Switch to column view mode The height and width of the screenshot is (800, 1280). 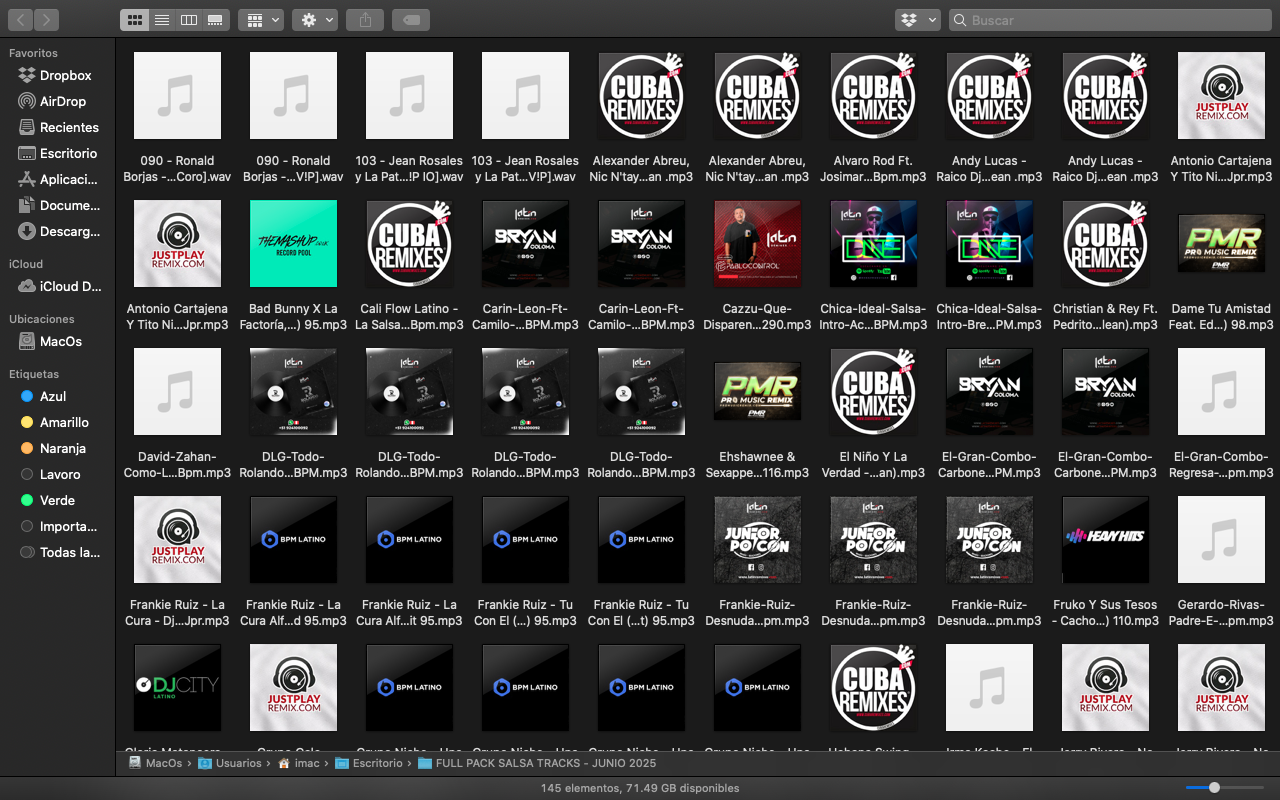(188, 20)
